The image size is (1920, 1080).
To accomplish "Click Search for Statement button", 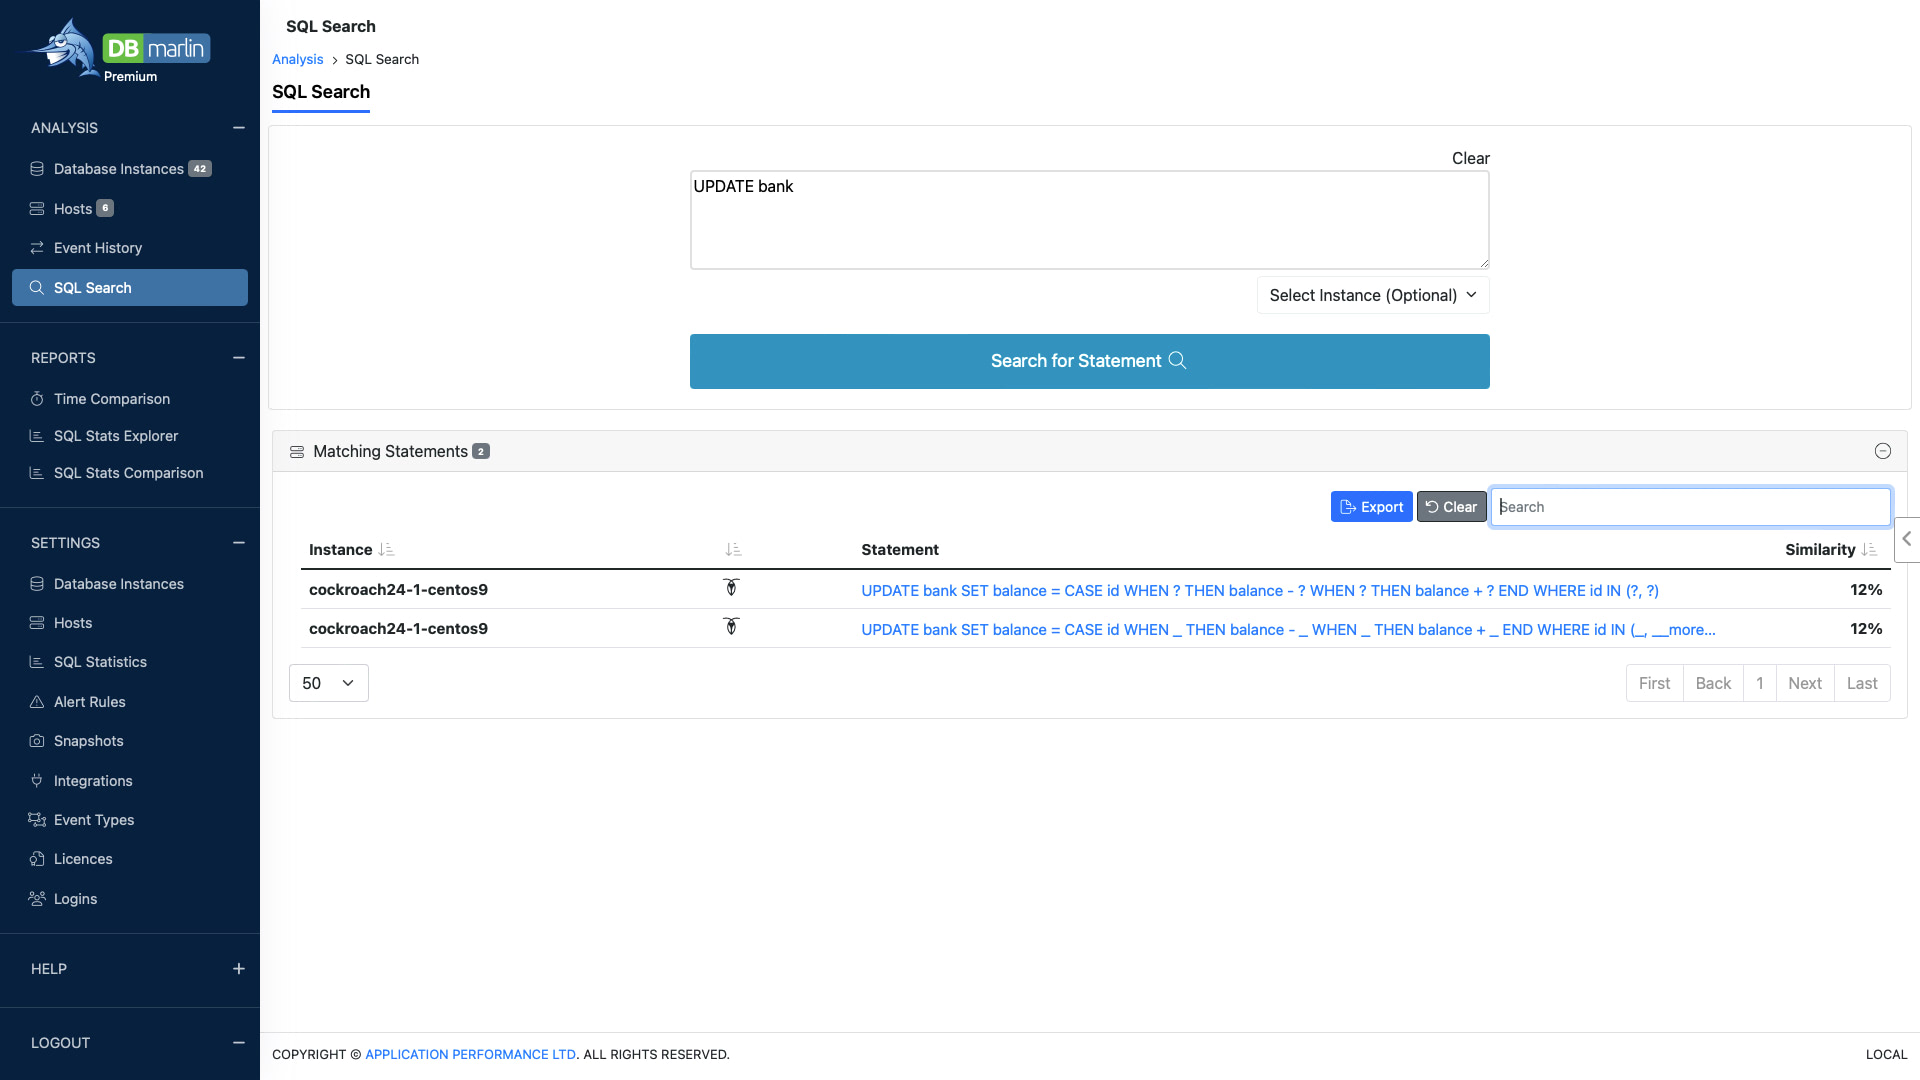I will click(1089, 361).
